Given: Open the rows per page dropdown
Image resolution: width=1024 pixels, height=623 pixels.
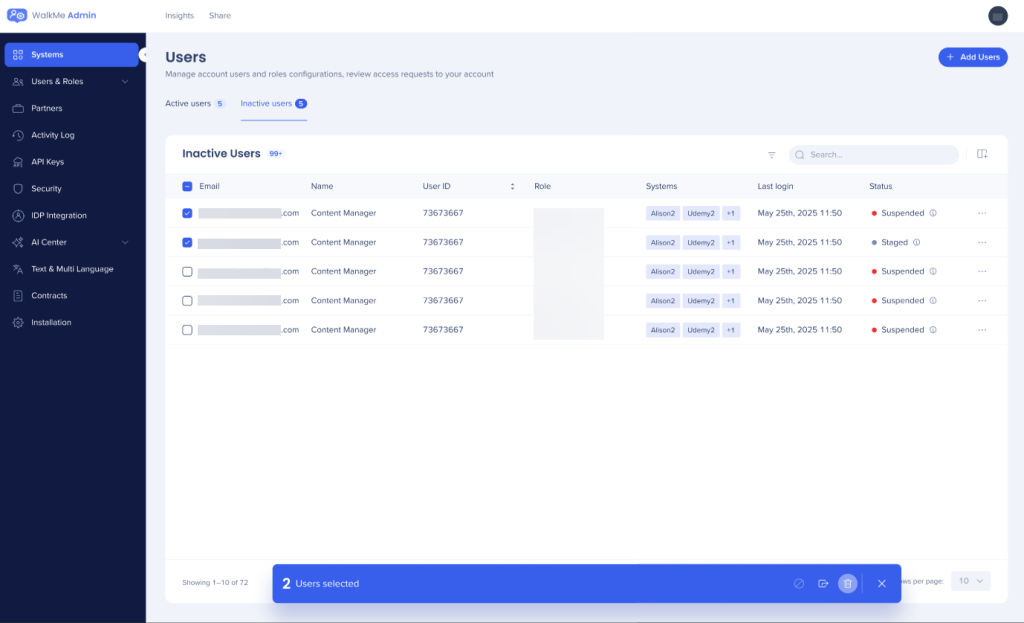Looking at the screenshot, I should [x=970, y=581].
